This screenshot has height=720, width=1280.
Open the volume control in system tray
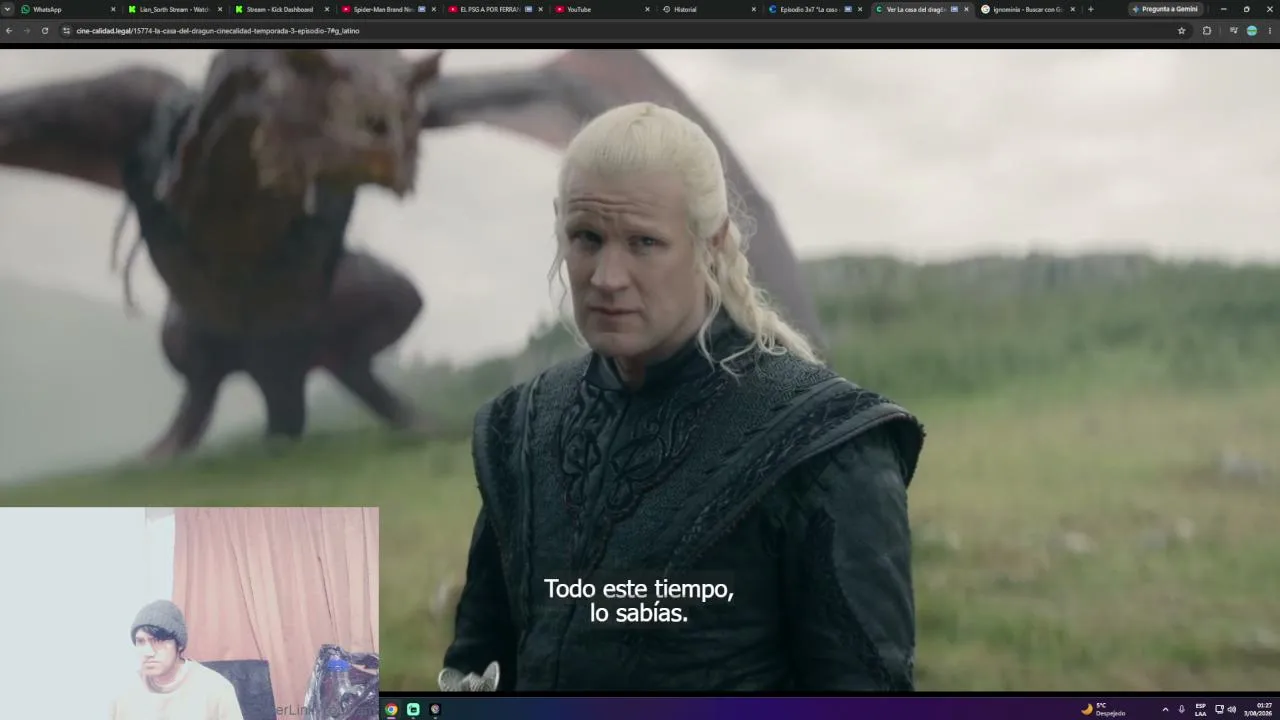[1231, 709]
